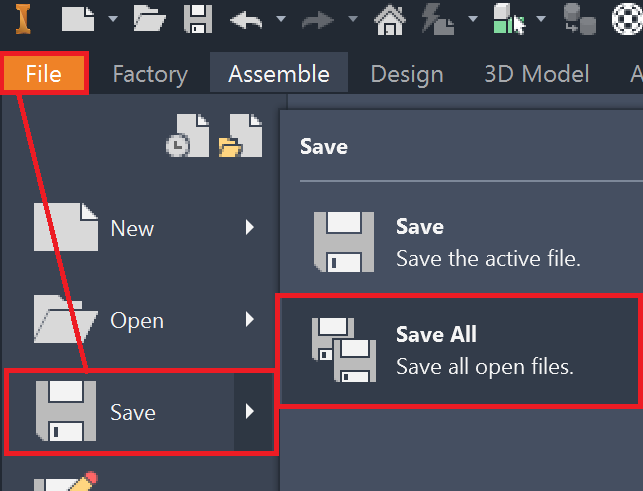This screenshot has width=643, height=491.
Task: Open dropdown arrow next to New file icon
Action: point(112,18)
